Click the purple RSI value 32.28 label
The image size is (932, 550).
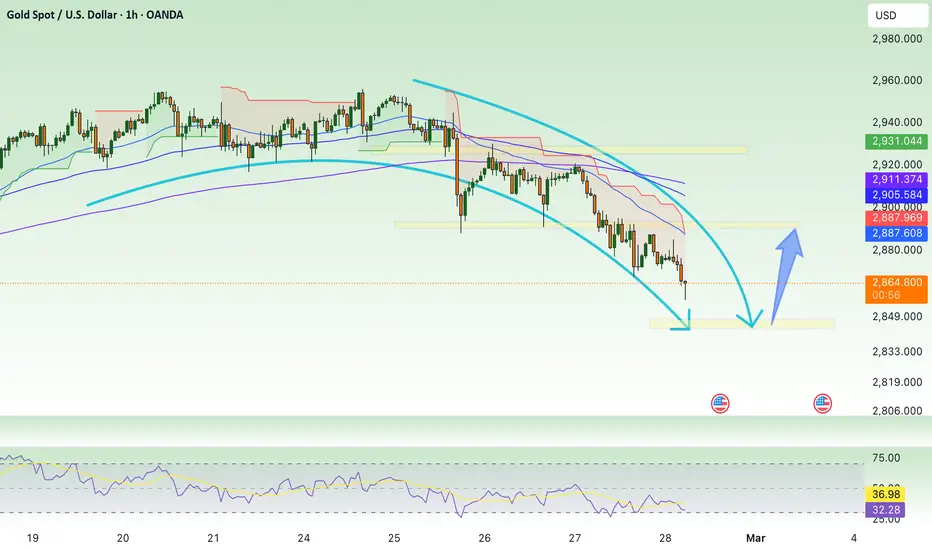tap(886, 510)
